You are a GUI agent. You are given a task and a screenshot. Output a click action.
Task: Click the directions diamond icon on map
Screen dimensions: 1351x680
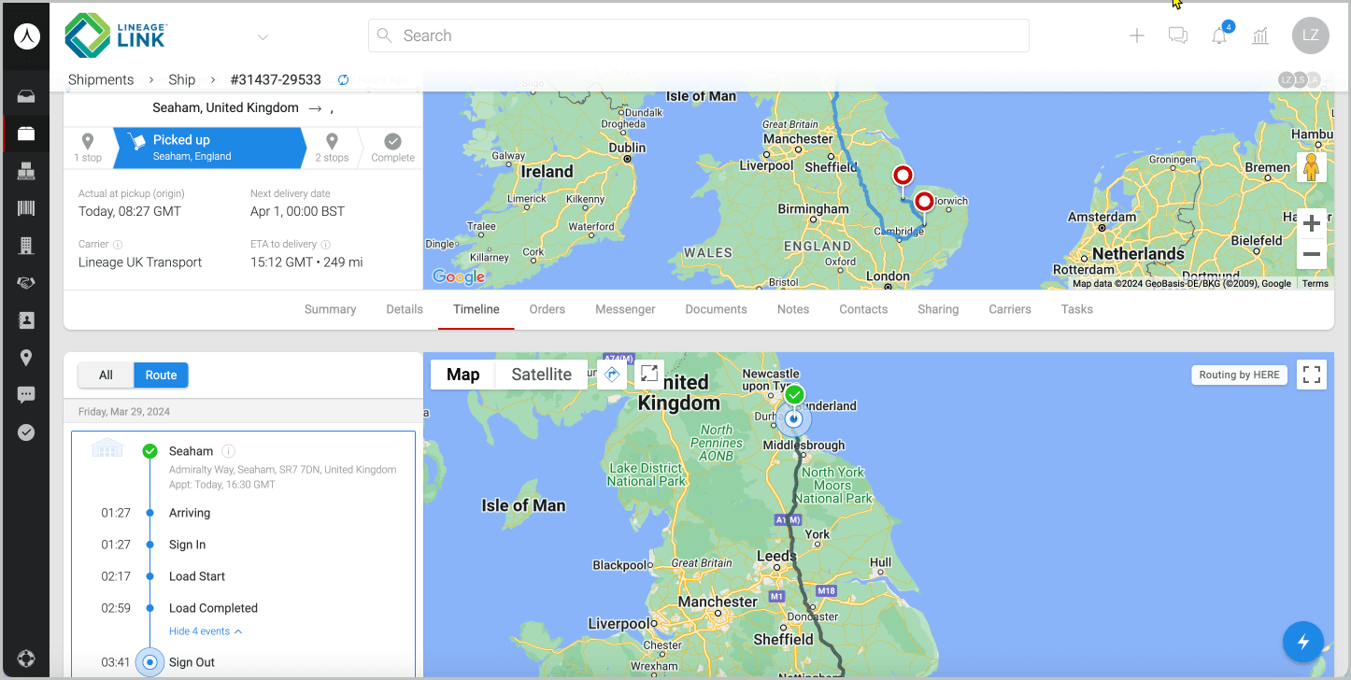(x=612, y=374)
